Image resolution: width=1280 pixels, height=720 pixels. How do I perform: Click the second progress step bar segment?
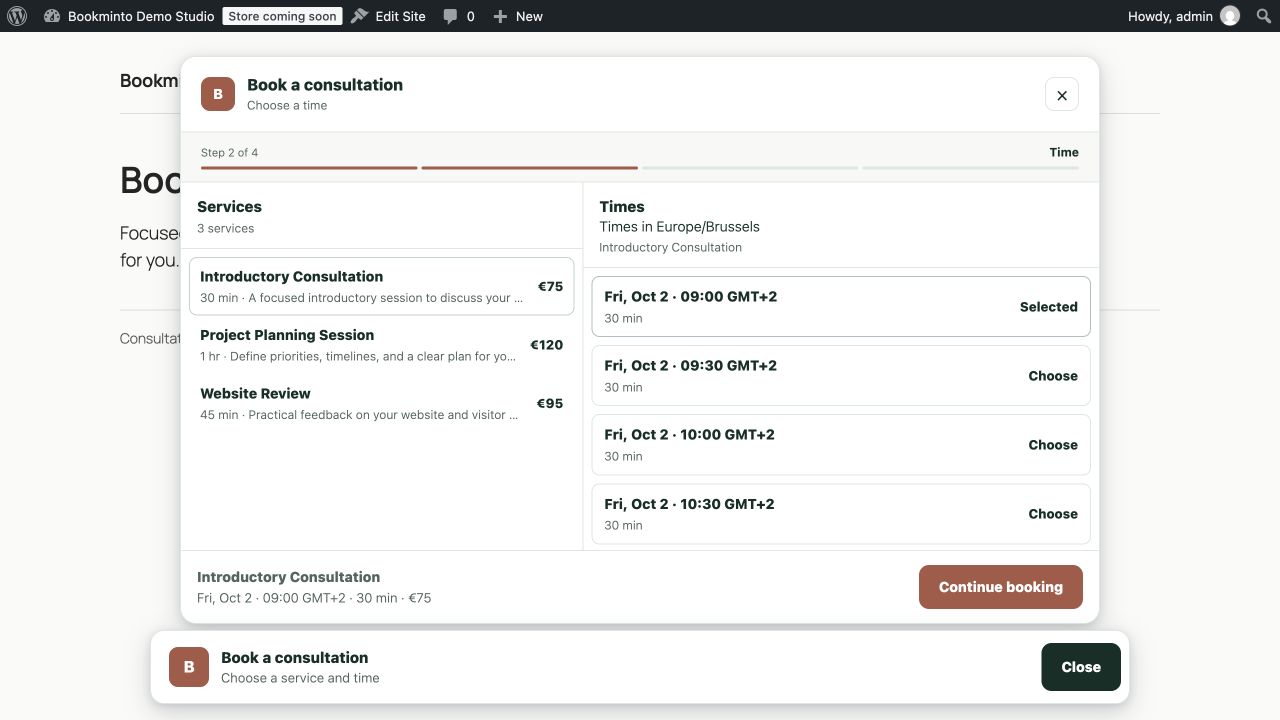click(529, 168)
